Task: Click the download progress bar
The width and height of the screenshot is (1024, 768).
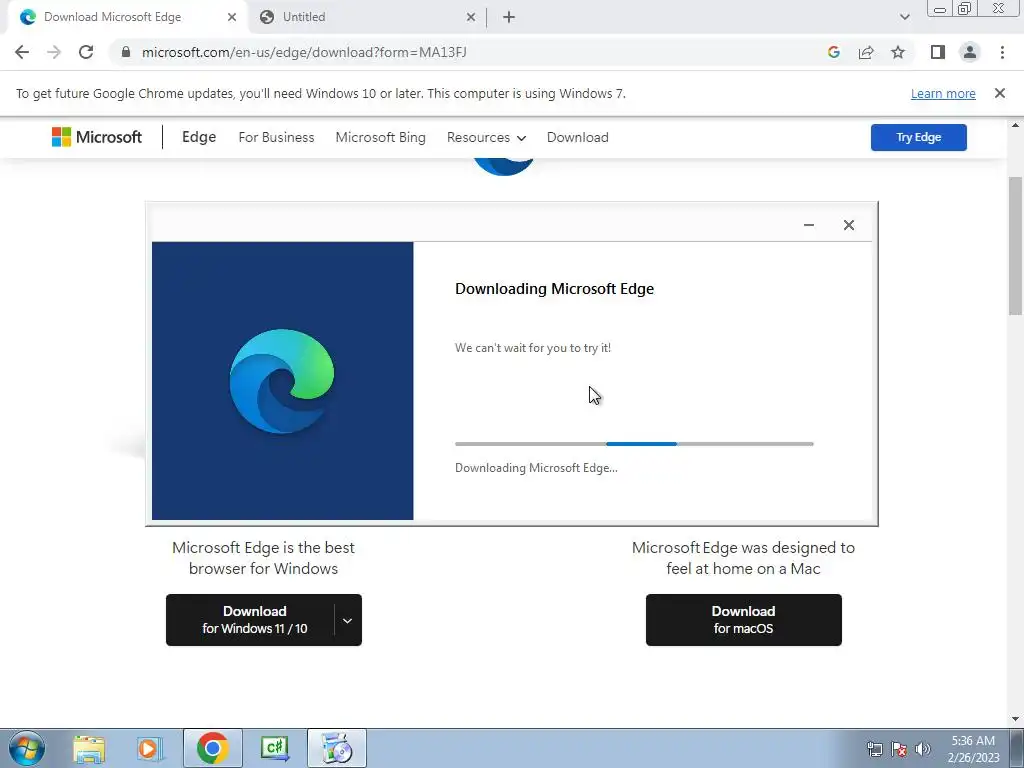Action: coord(634,444)
